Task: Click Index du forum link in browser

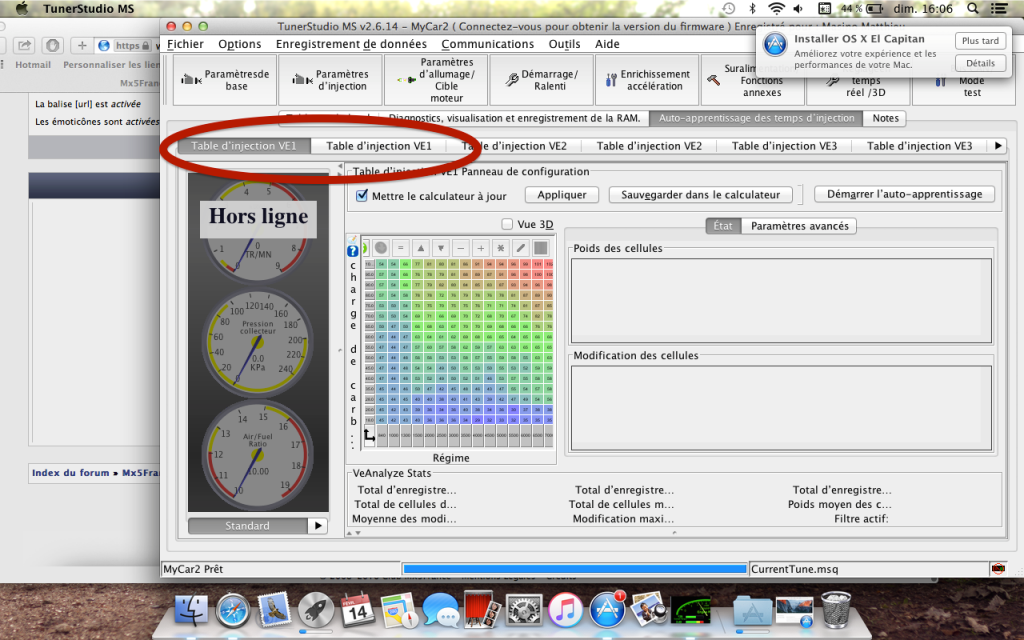Action: [71, 472]
